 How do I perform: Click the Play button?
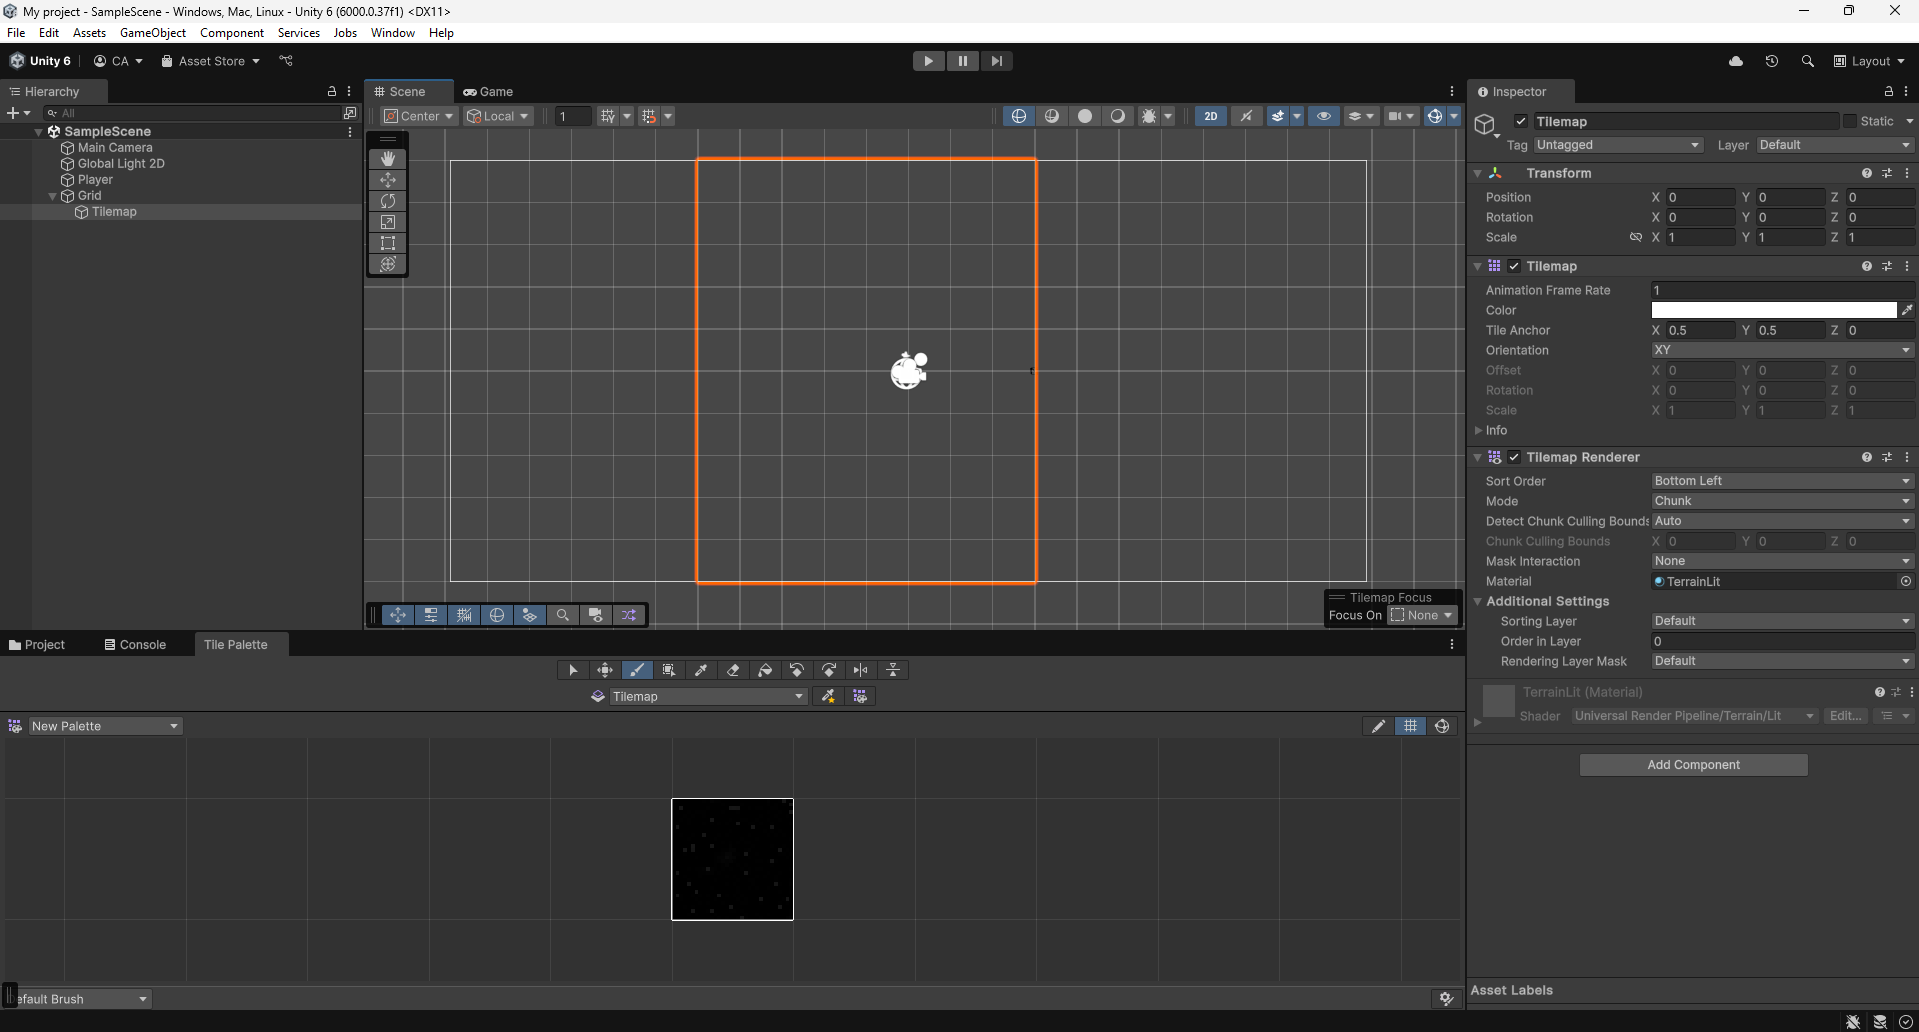tap(929, 61)
